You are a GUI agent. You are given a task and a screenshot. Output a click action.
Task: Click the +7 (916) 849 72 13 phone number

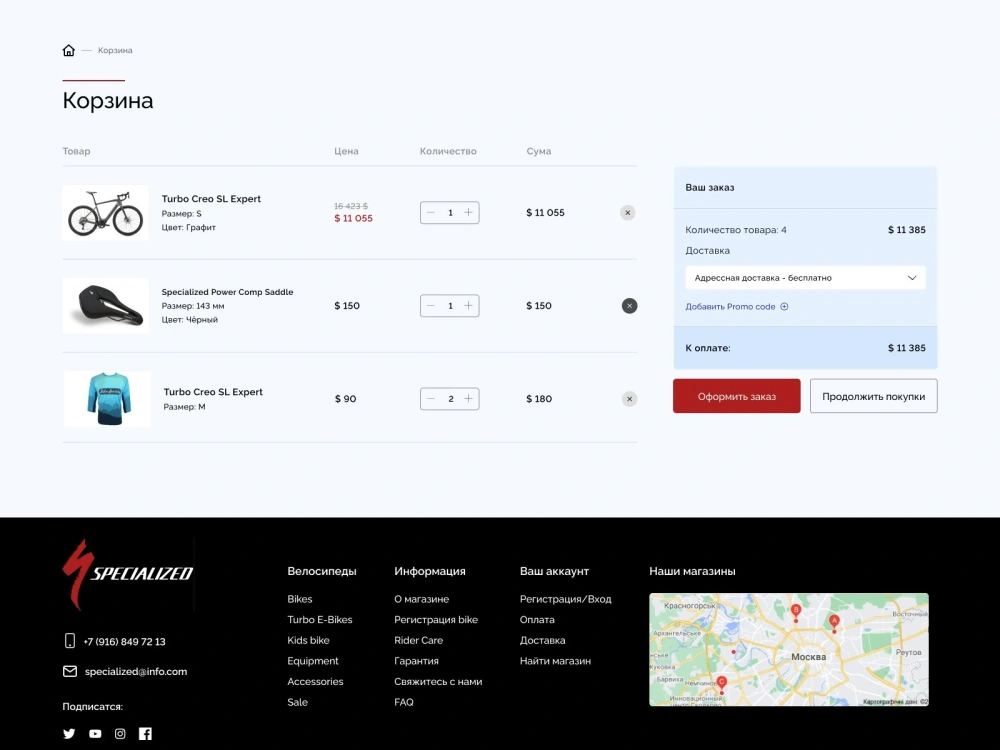pyautogui.click(x=124, y=642)
